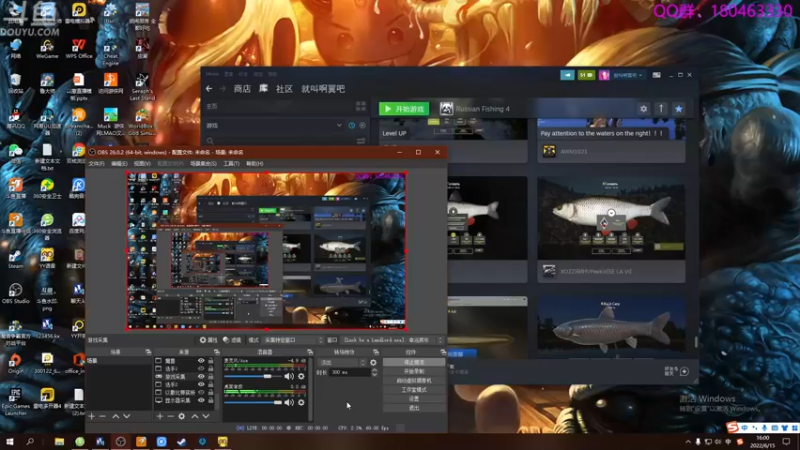Image resolution: width=800 pixels, height=450 pixels.
Task: Open the OBS Edit menu
Action: click(x=119, y=164)
